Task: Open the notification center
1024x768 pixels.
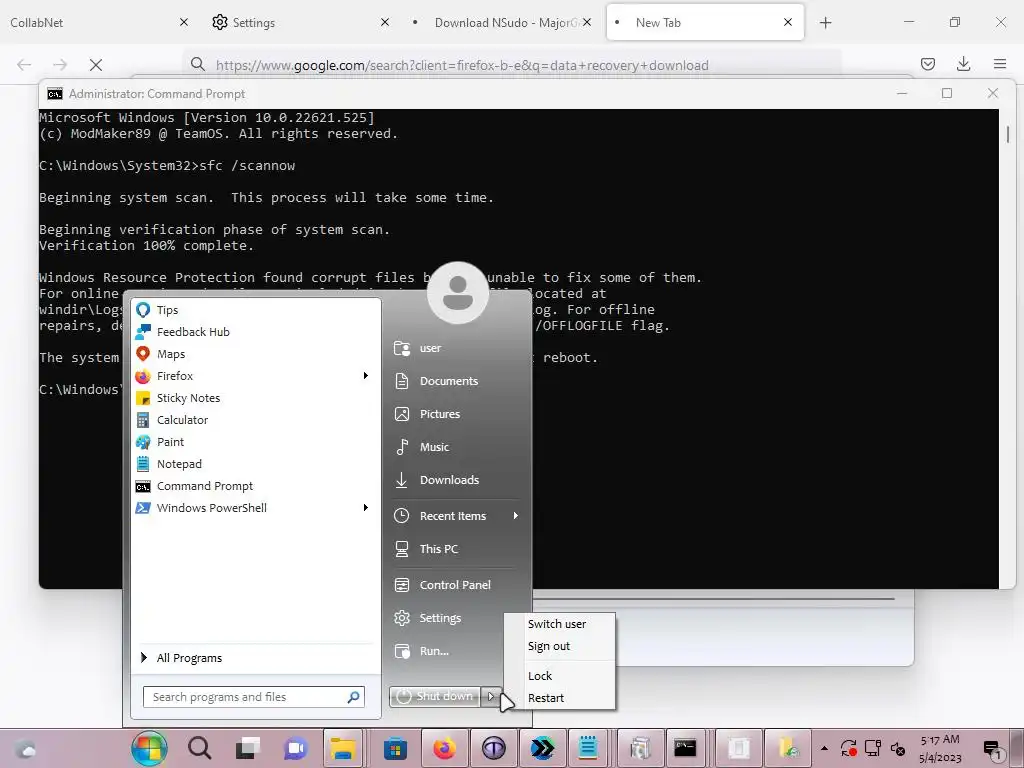Action: [x=993, y=750]
